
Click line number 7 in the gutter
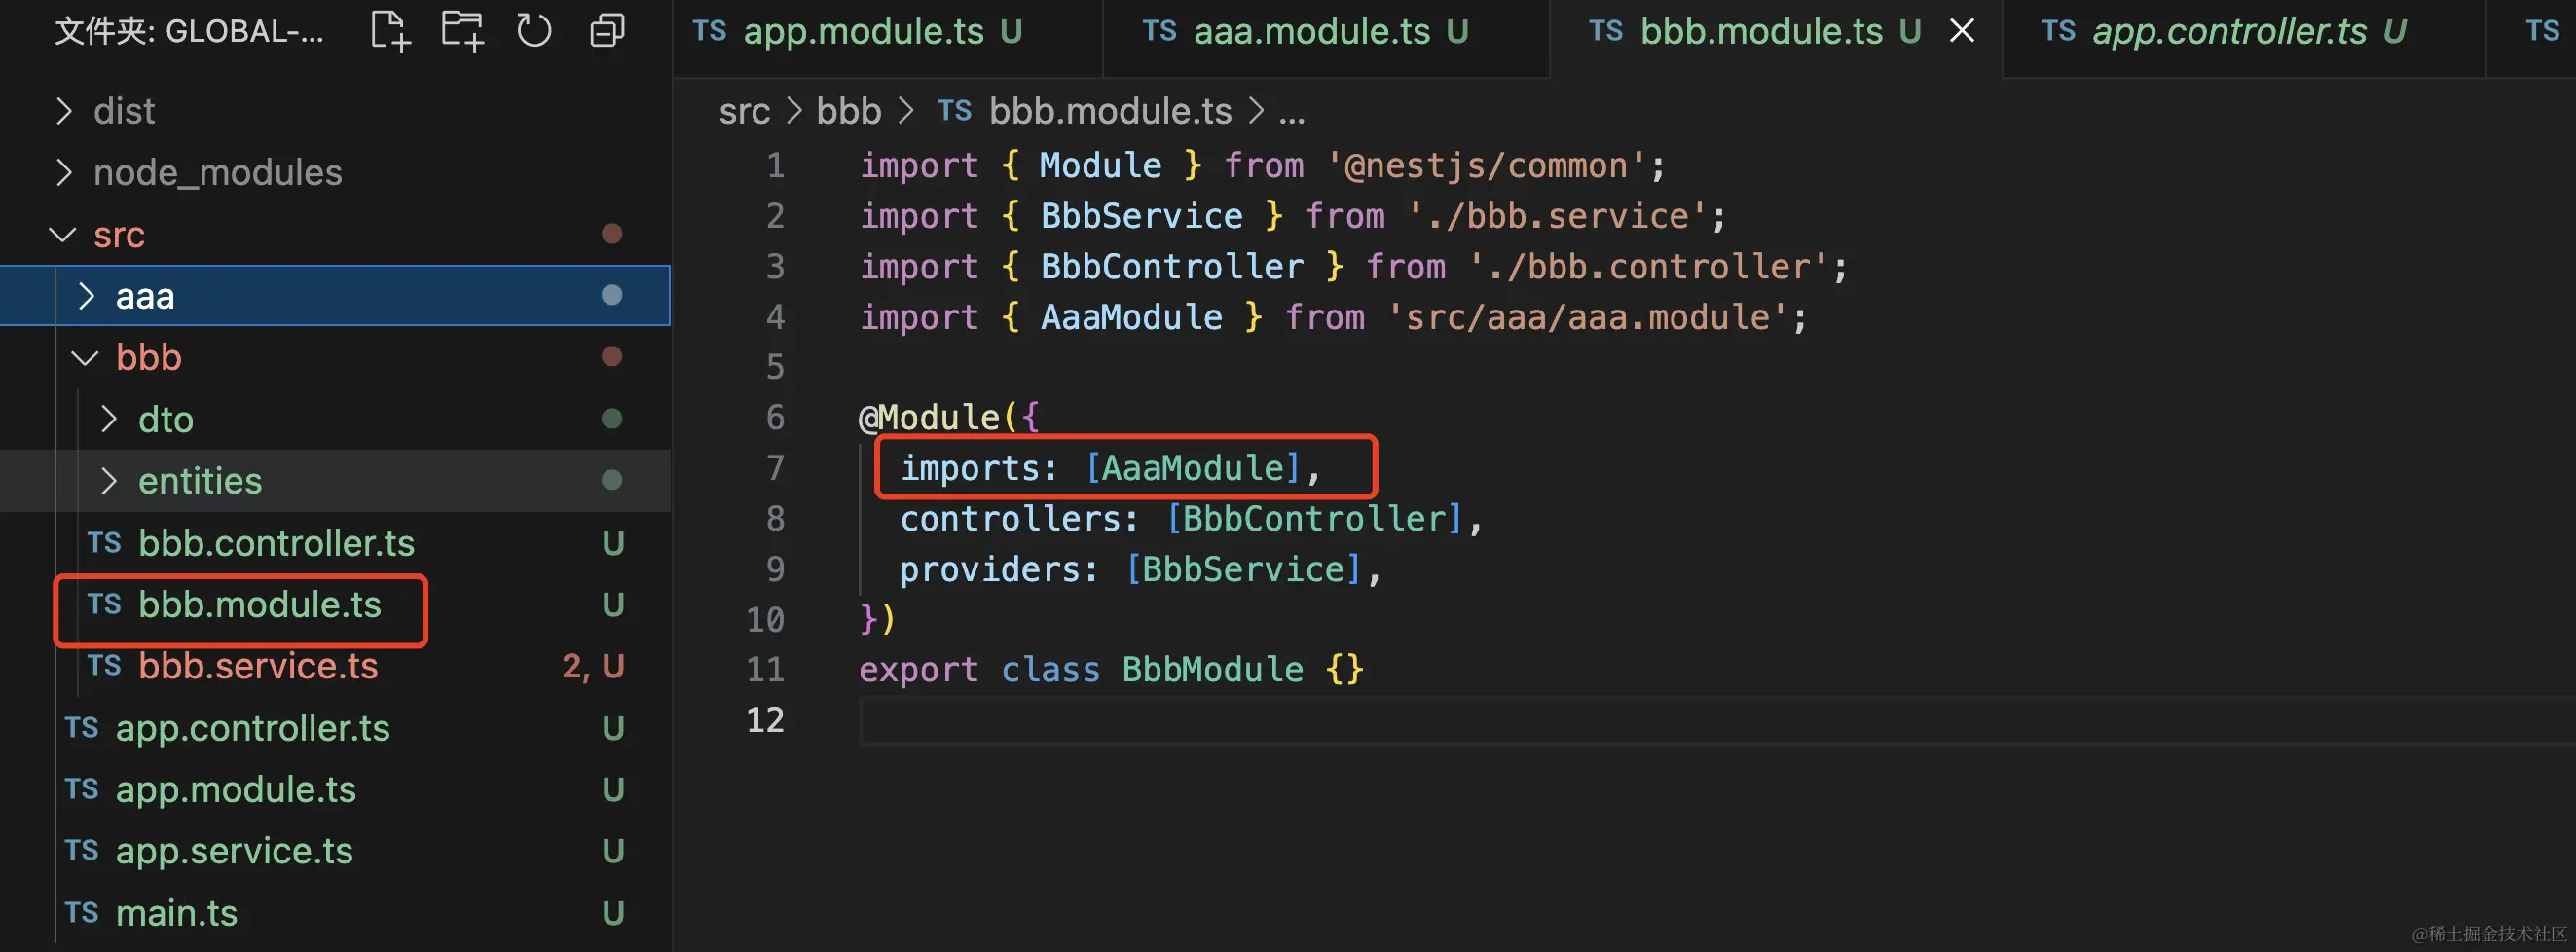[x=775, y=468]
